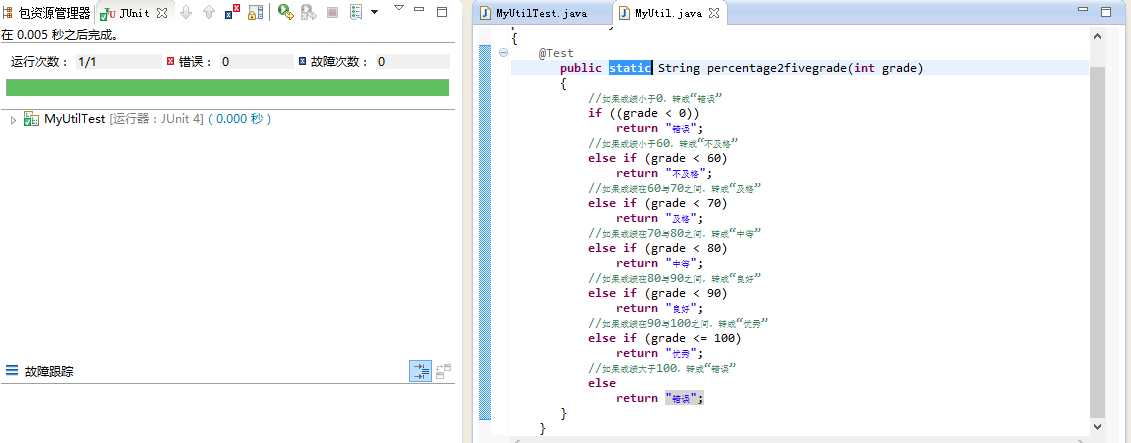Switch to 包资源管理器 tab

pyautogui.click(x=48, y=14)
